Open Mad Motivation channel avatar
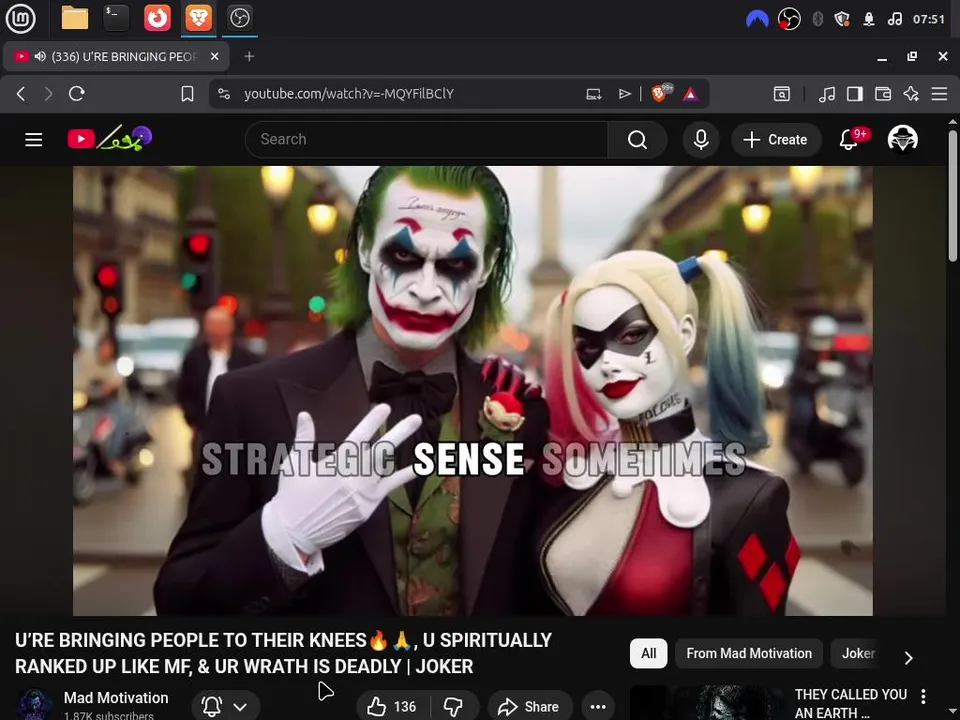 pos(34,704)
